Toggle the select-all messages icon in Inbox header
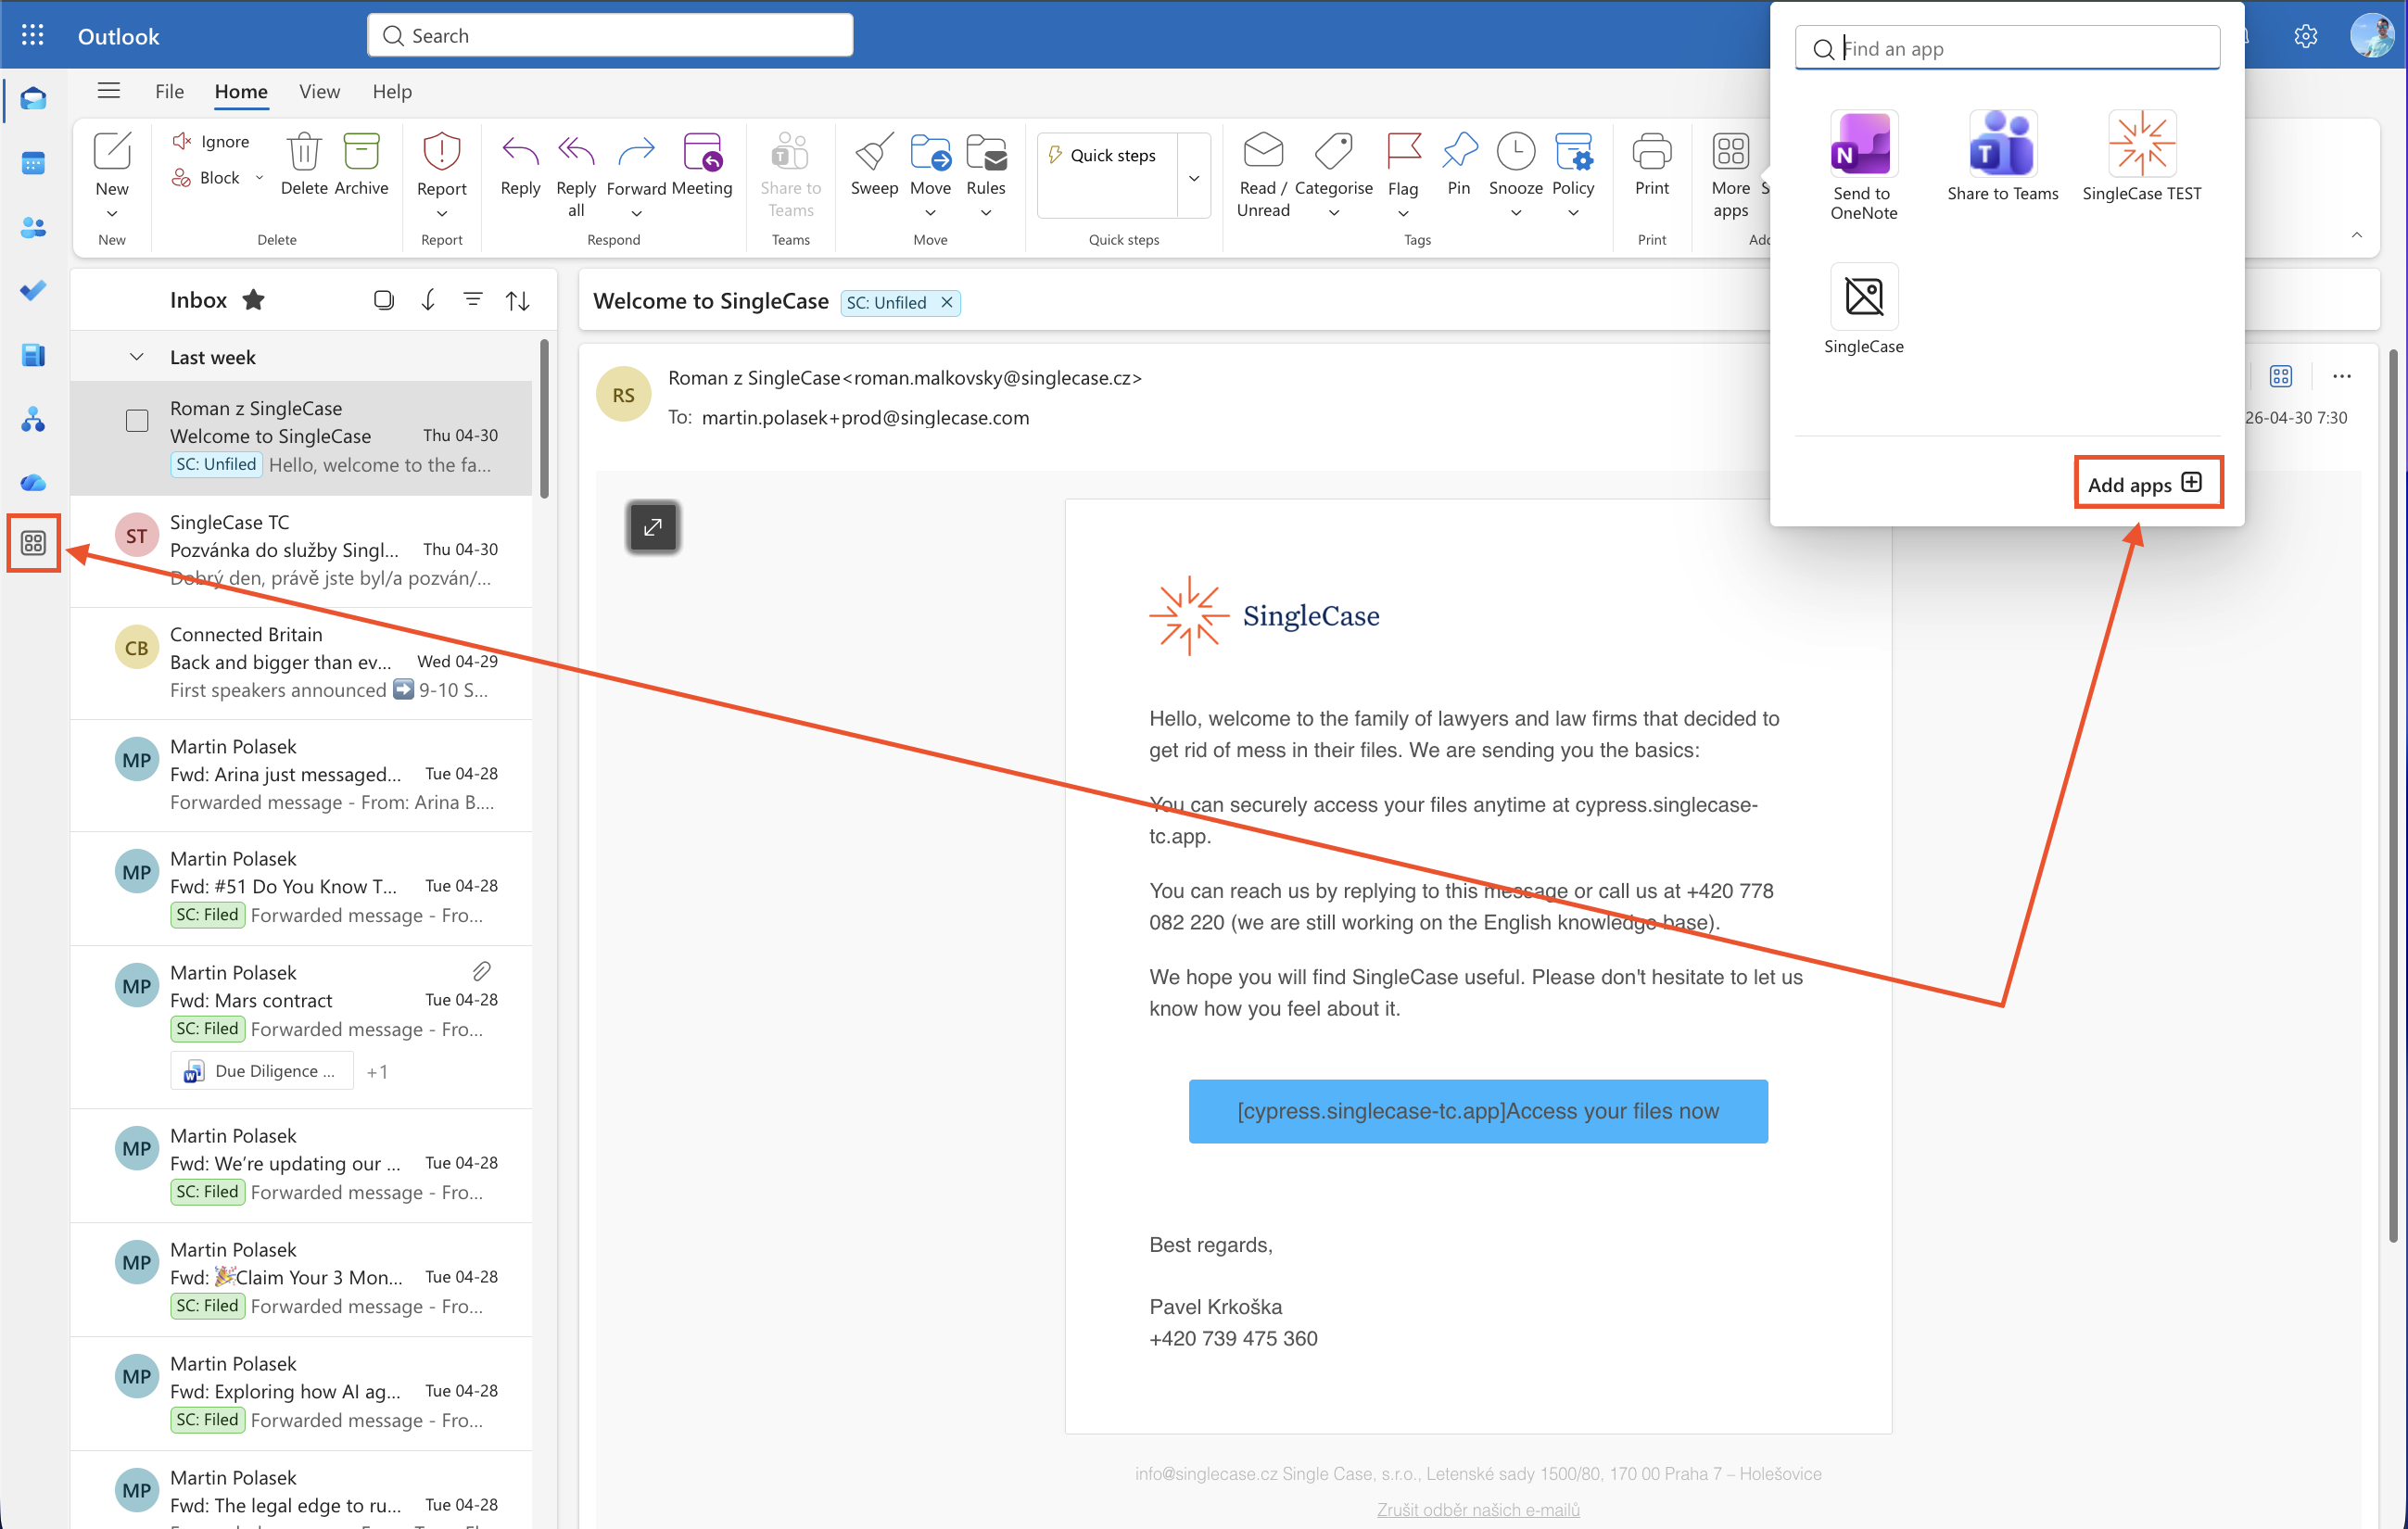The image size is (2408, 1529). point(383,299)
